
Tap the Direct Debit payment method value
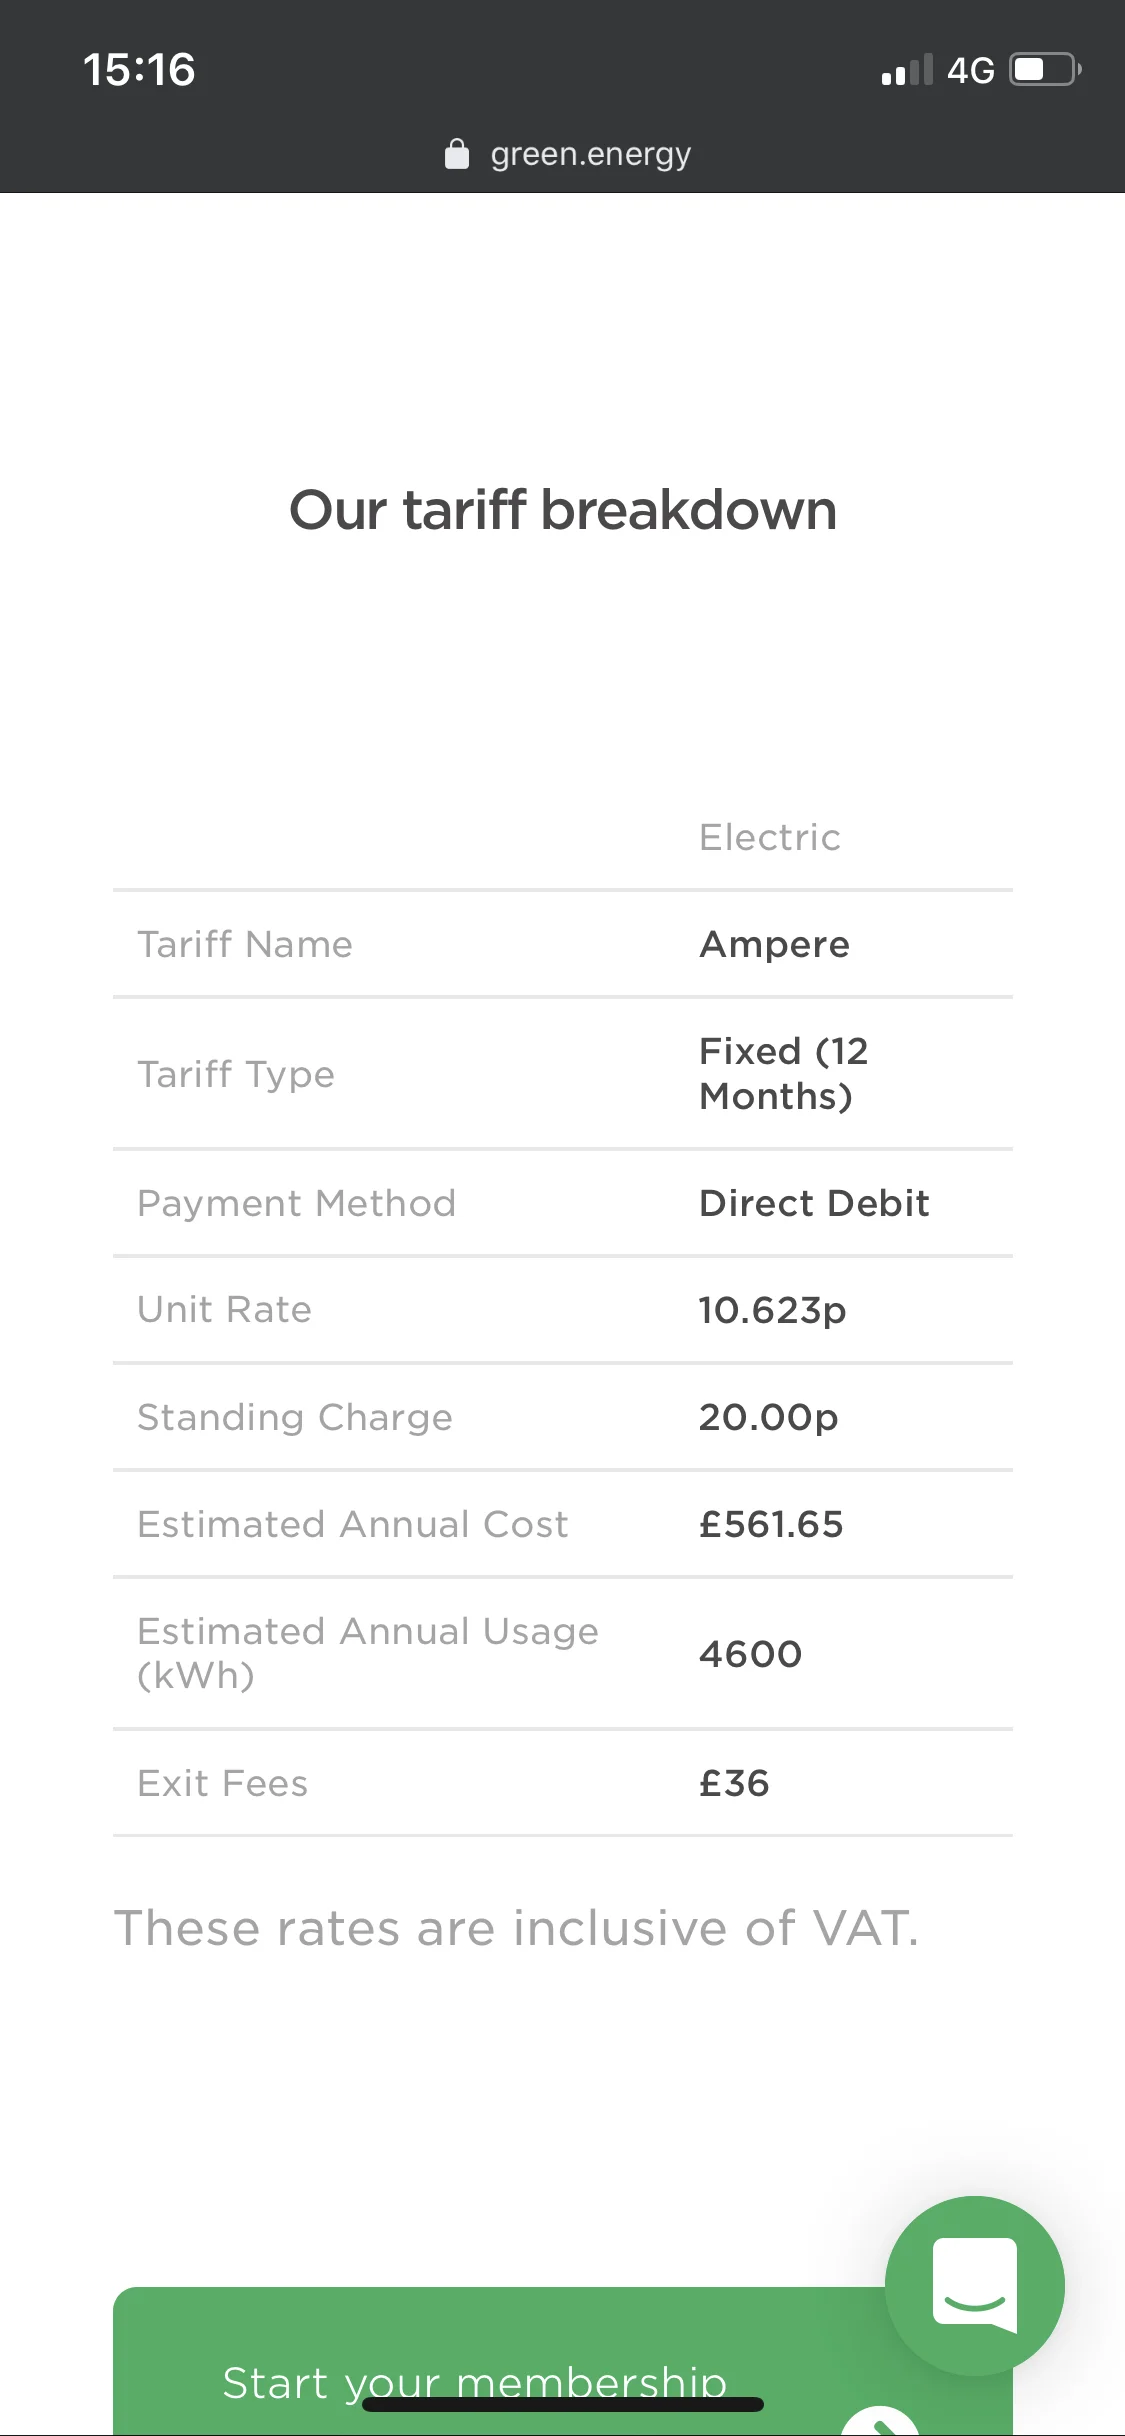[x=814, y=1203]
